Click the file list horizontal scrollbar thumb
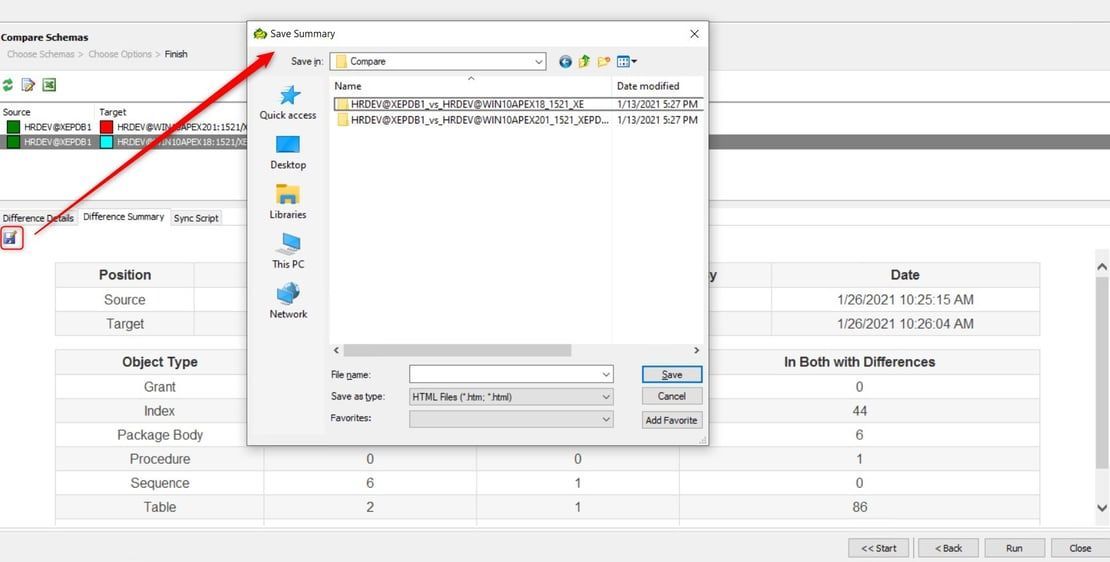Viewport: 1110px width, 562px height. pyautogui.click(x=457, y=350)
